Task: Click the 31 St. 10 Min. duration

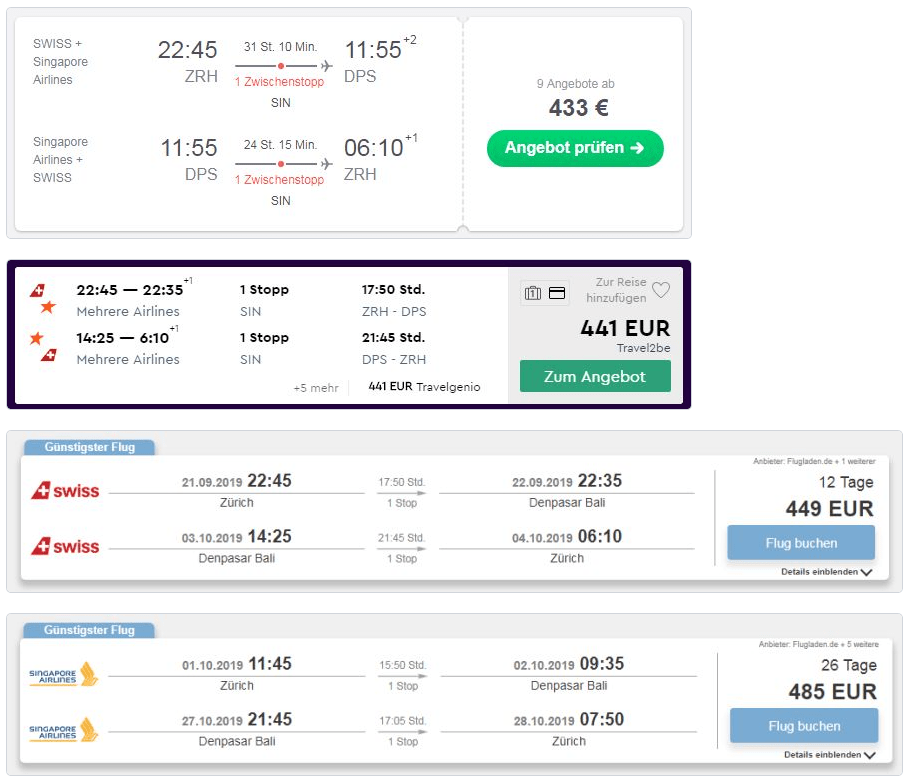Action: [281, 47]
